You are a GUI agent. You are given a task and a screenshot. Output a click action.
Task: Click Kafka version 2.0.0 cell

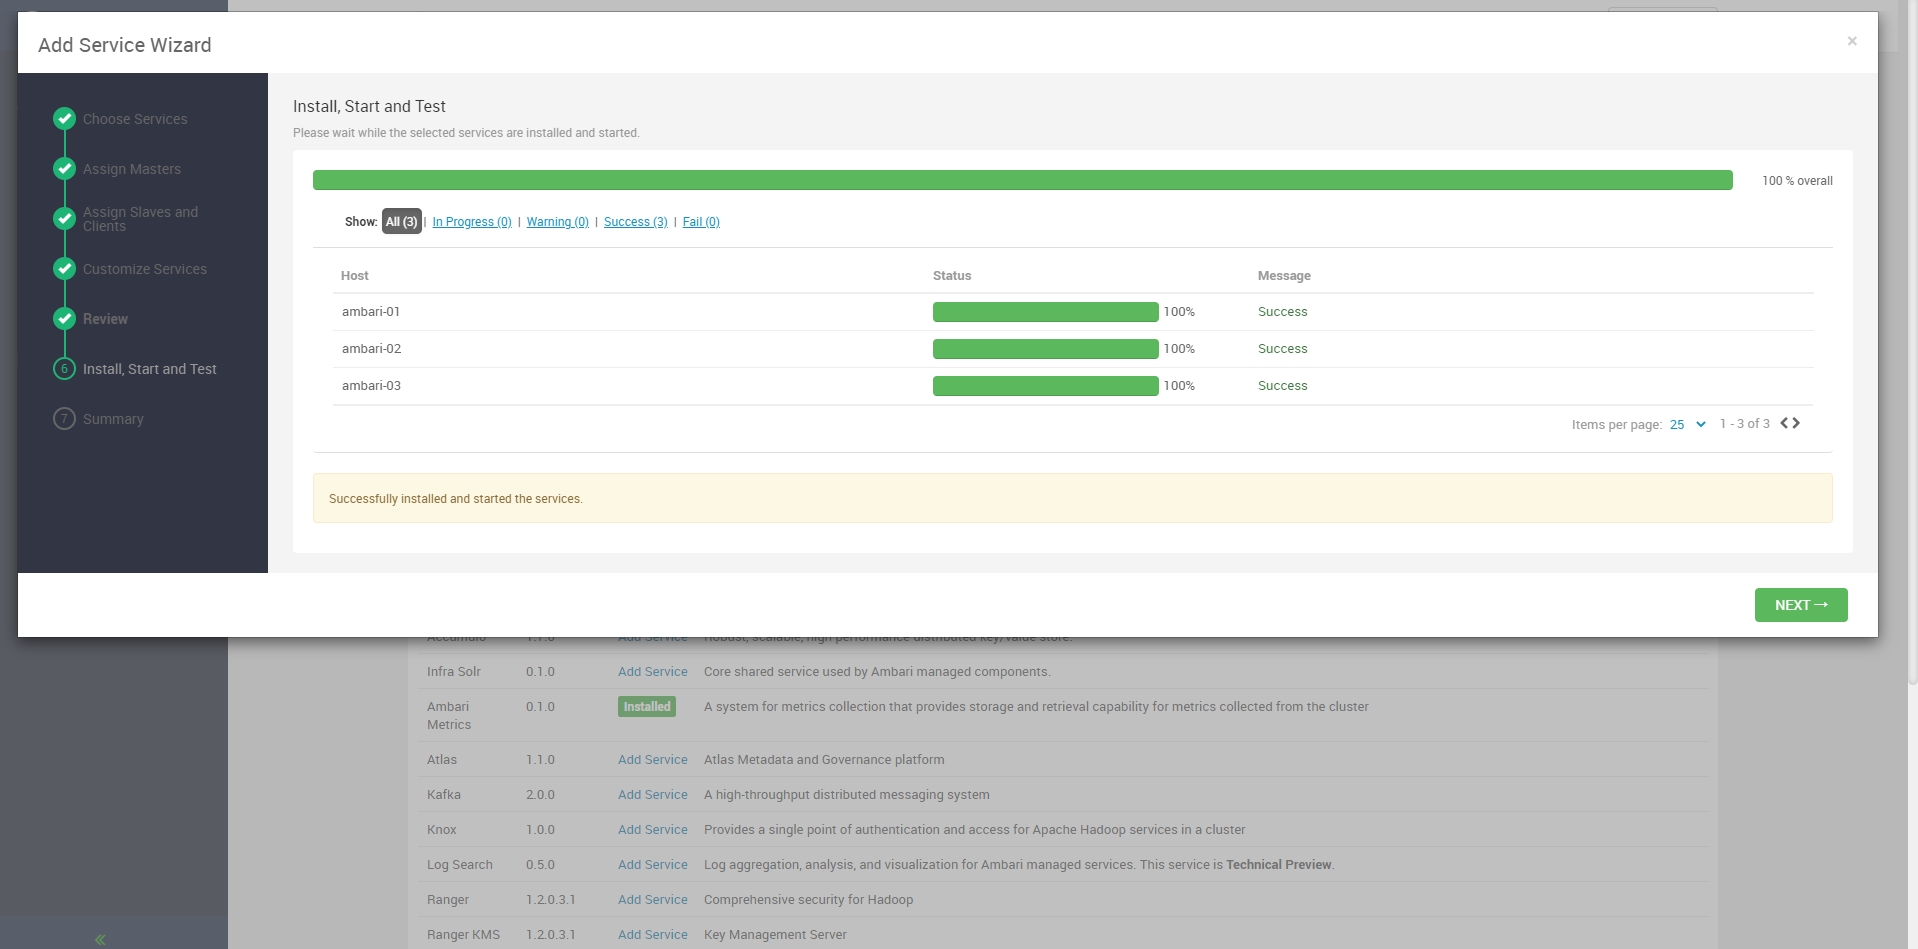(x=540, y=795)
